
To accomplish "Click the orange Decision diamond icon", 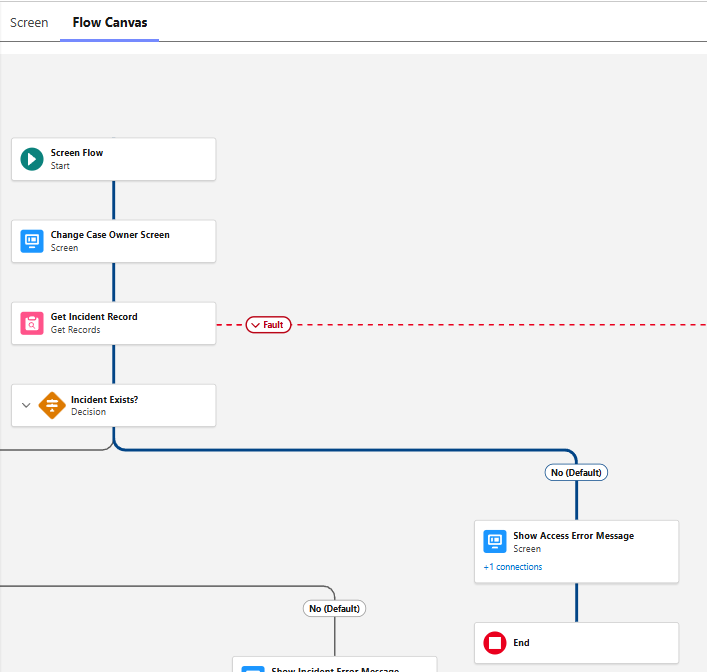I will (52, 405).
